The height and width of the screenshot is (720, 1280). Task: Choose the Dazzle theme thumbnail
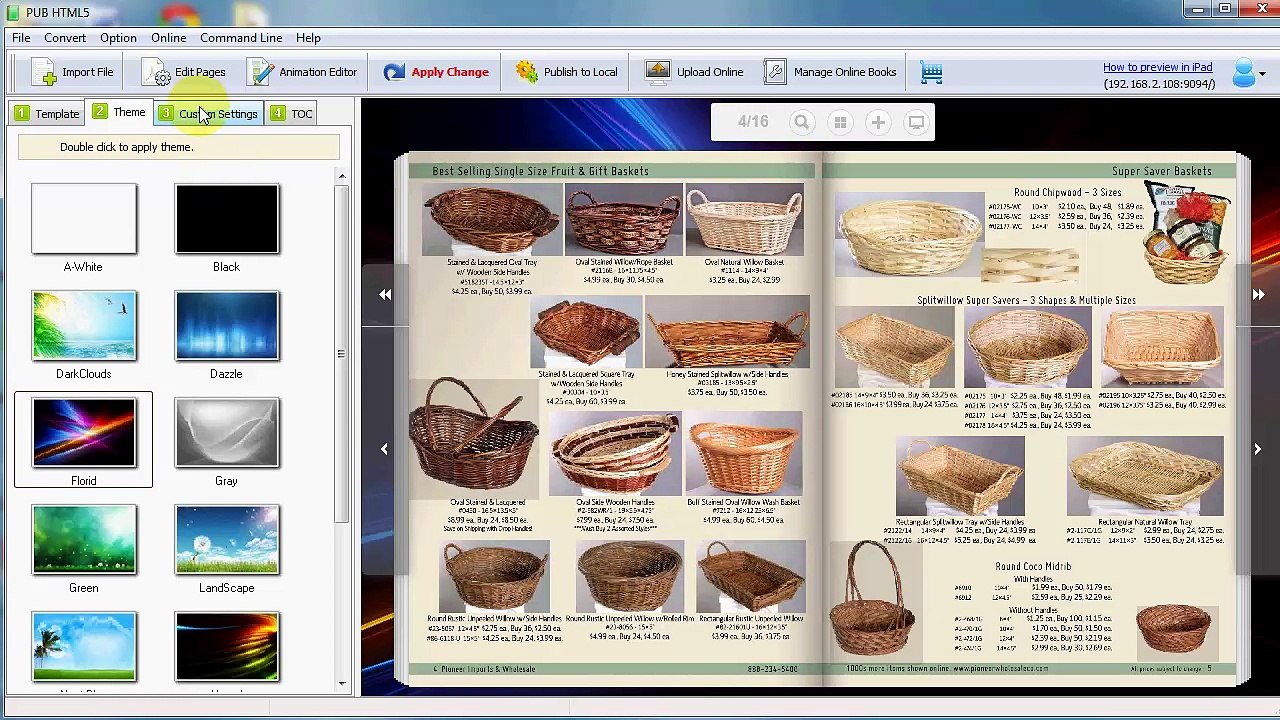[227, 327]
